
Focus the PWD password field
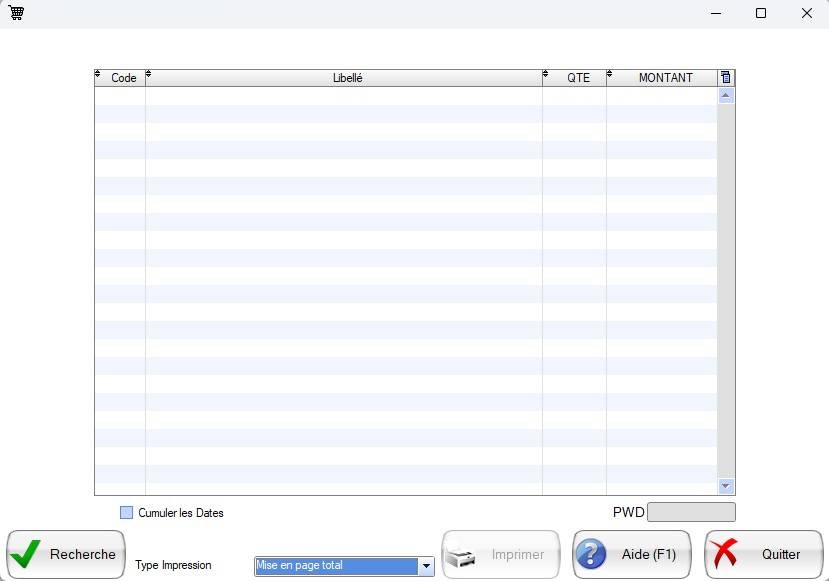click(x=691, y=513)
